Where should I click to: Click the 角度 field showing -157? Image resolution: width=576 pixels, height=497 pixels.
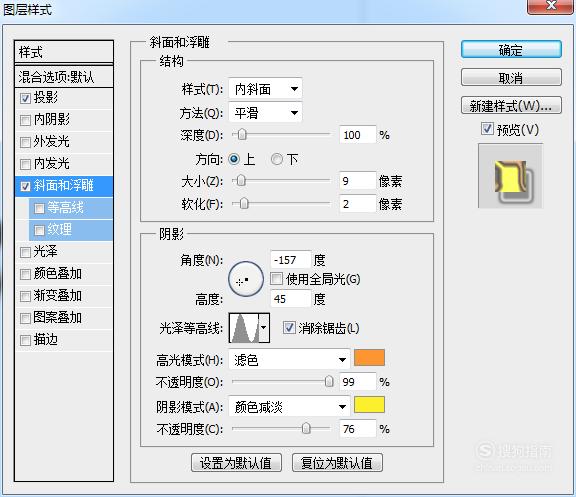coord(291,260)
